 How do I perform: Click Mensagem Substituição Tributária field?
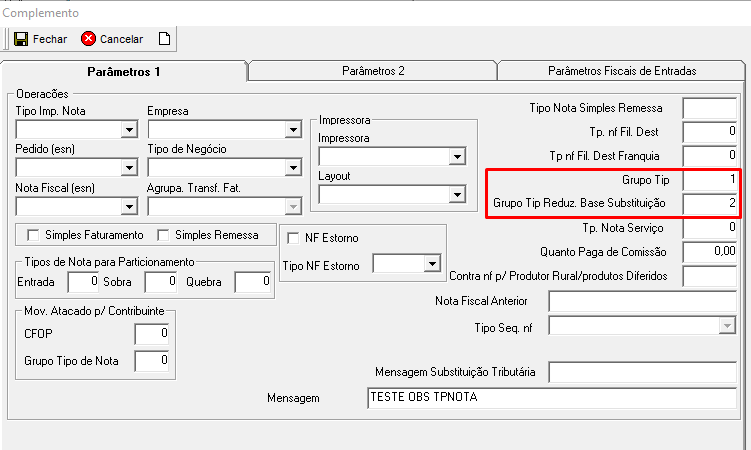point(642,372)
